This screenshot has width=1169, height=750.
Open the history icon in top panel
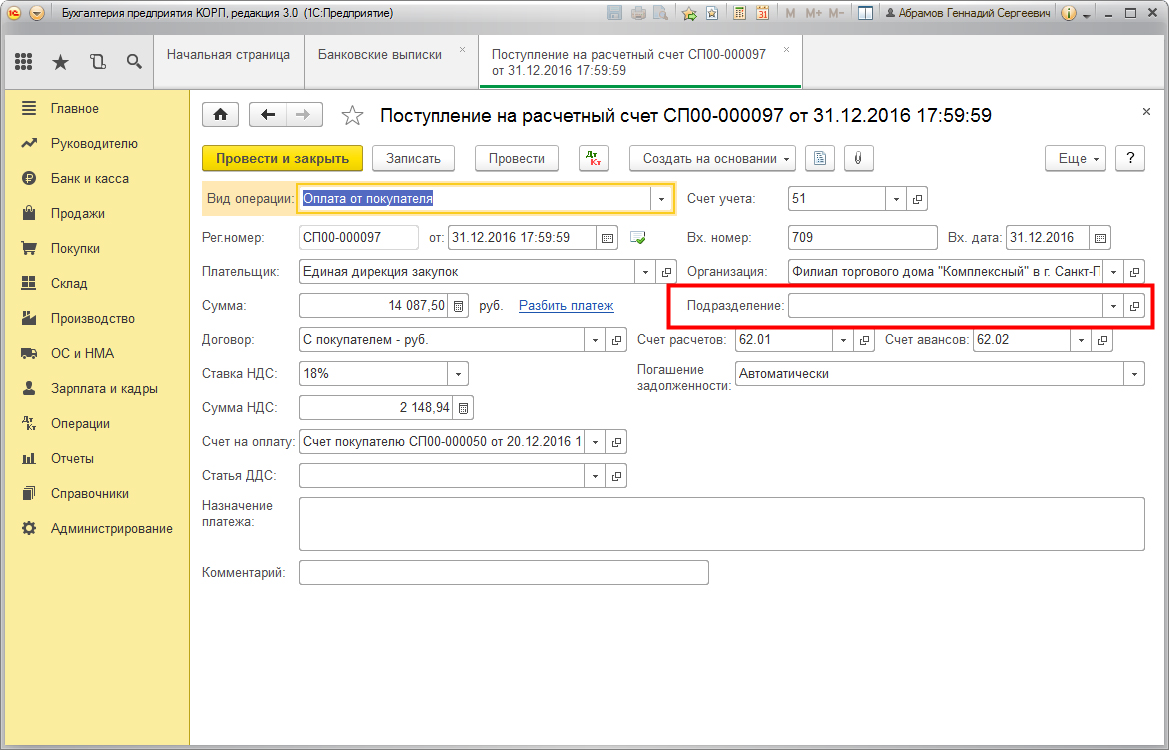[97, 62]
